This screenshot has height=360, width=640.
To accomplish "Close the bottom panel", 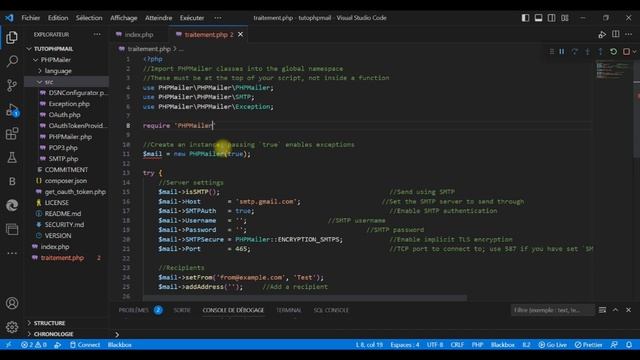I will coord(629,310).
